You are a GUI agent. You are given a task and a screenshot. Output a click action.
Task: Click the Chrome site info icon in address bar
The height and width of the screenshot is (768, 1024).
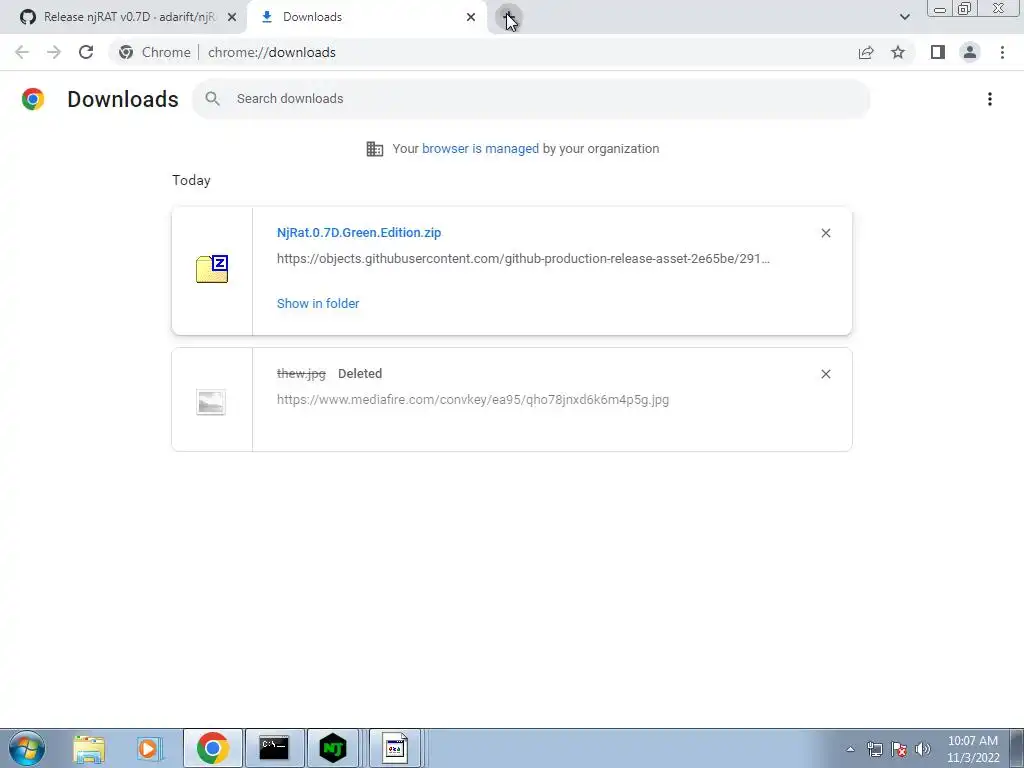126,52
